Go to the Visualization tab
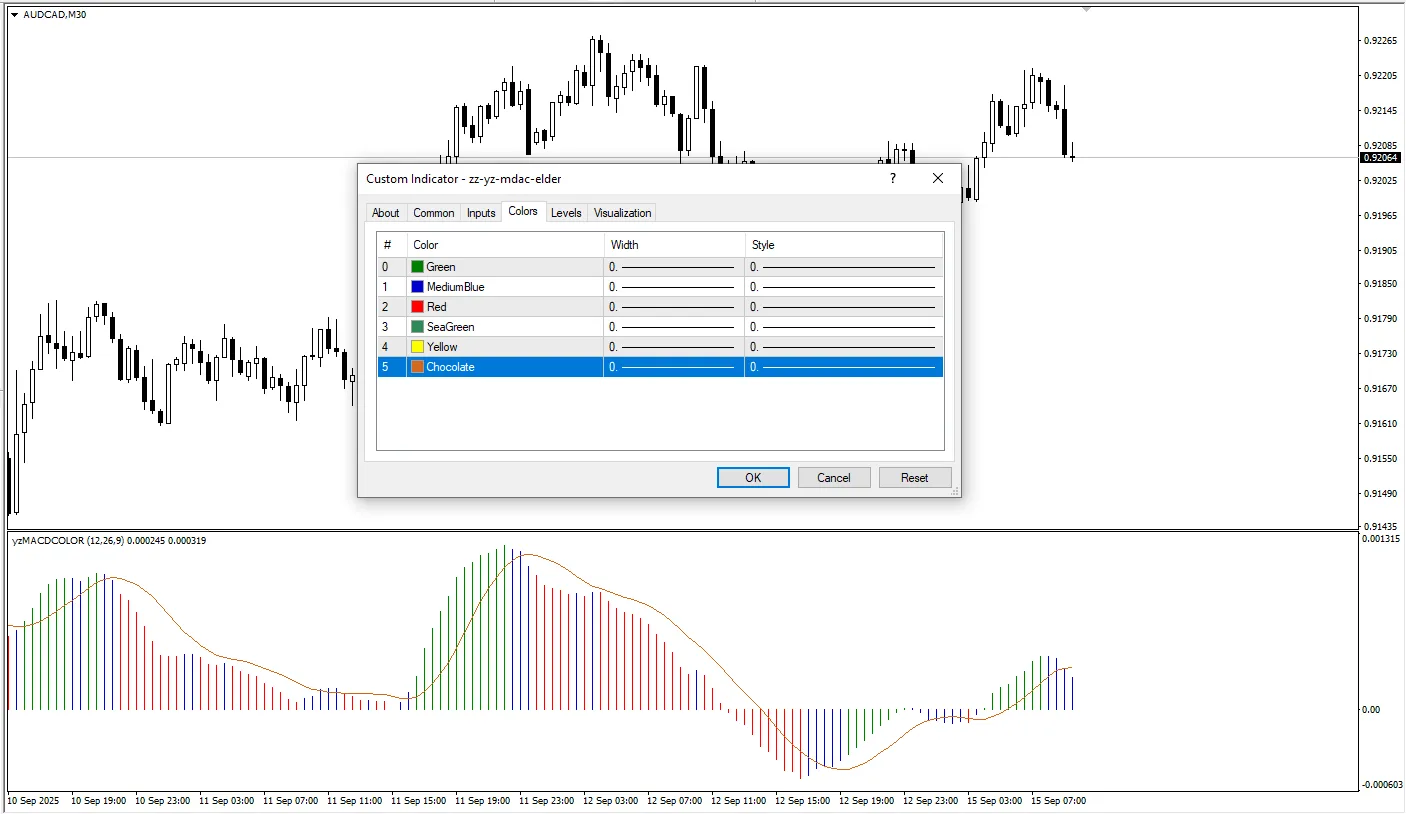 pos(622,213)
